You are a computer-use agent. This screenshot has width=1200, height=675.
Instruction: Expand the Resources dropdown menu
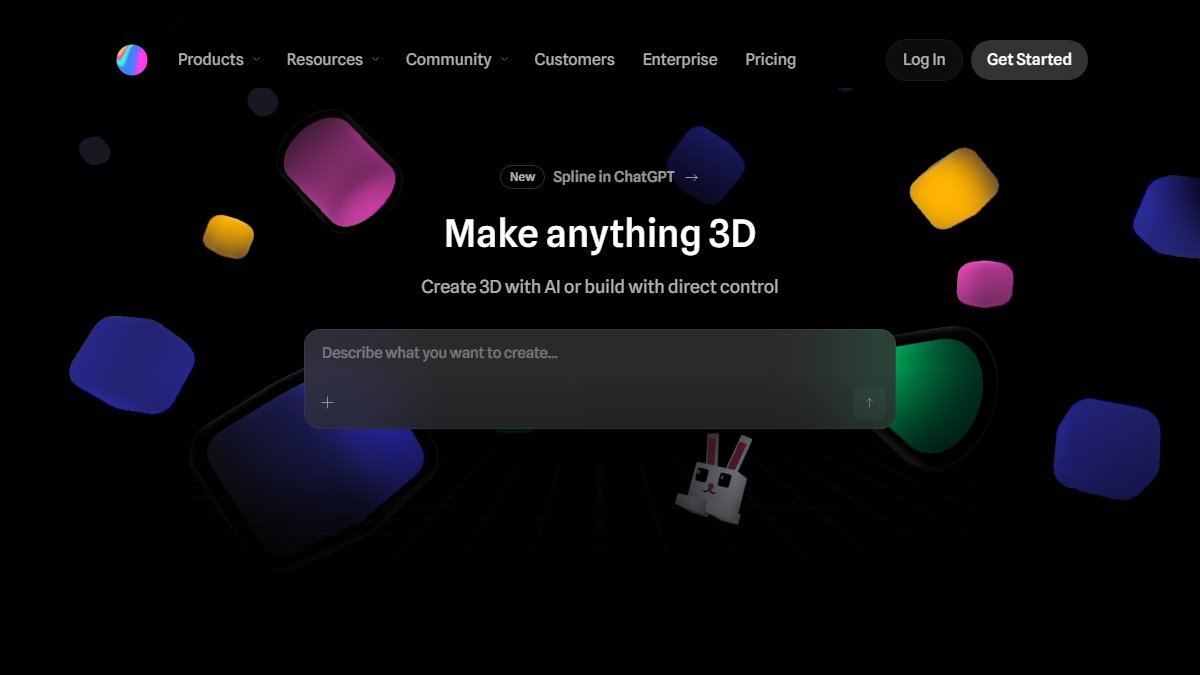(333, 60)
